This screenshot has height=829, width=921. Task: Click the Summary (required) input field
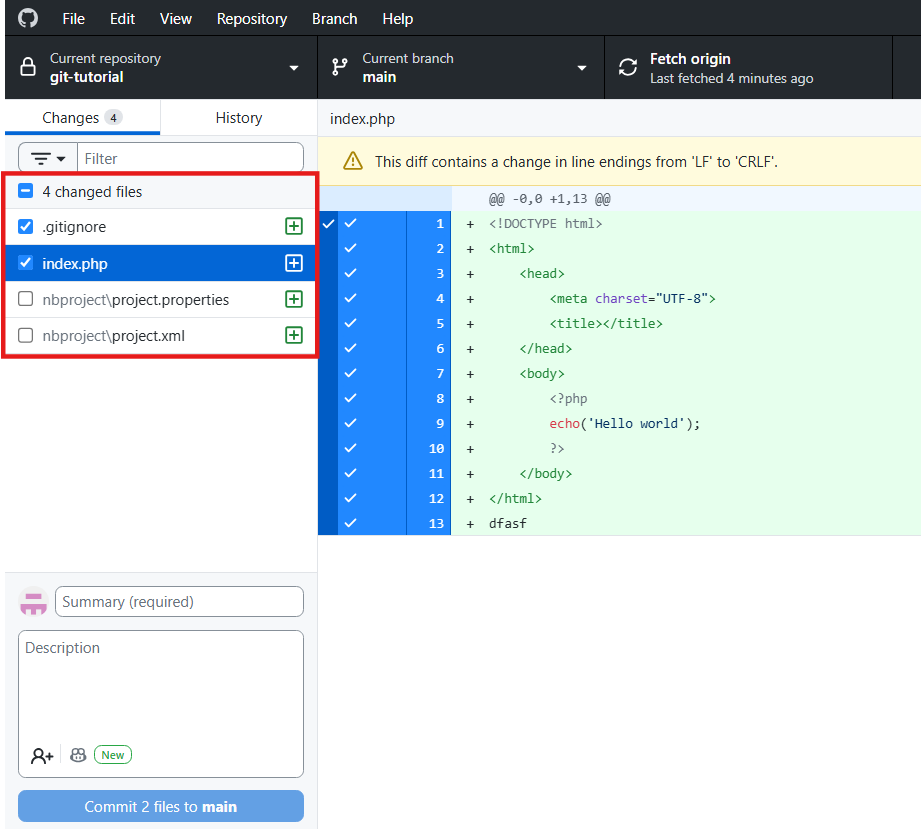pyautogui.click(x=180, y=602)
